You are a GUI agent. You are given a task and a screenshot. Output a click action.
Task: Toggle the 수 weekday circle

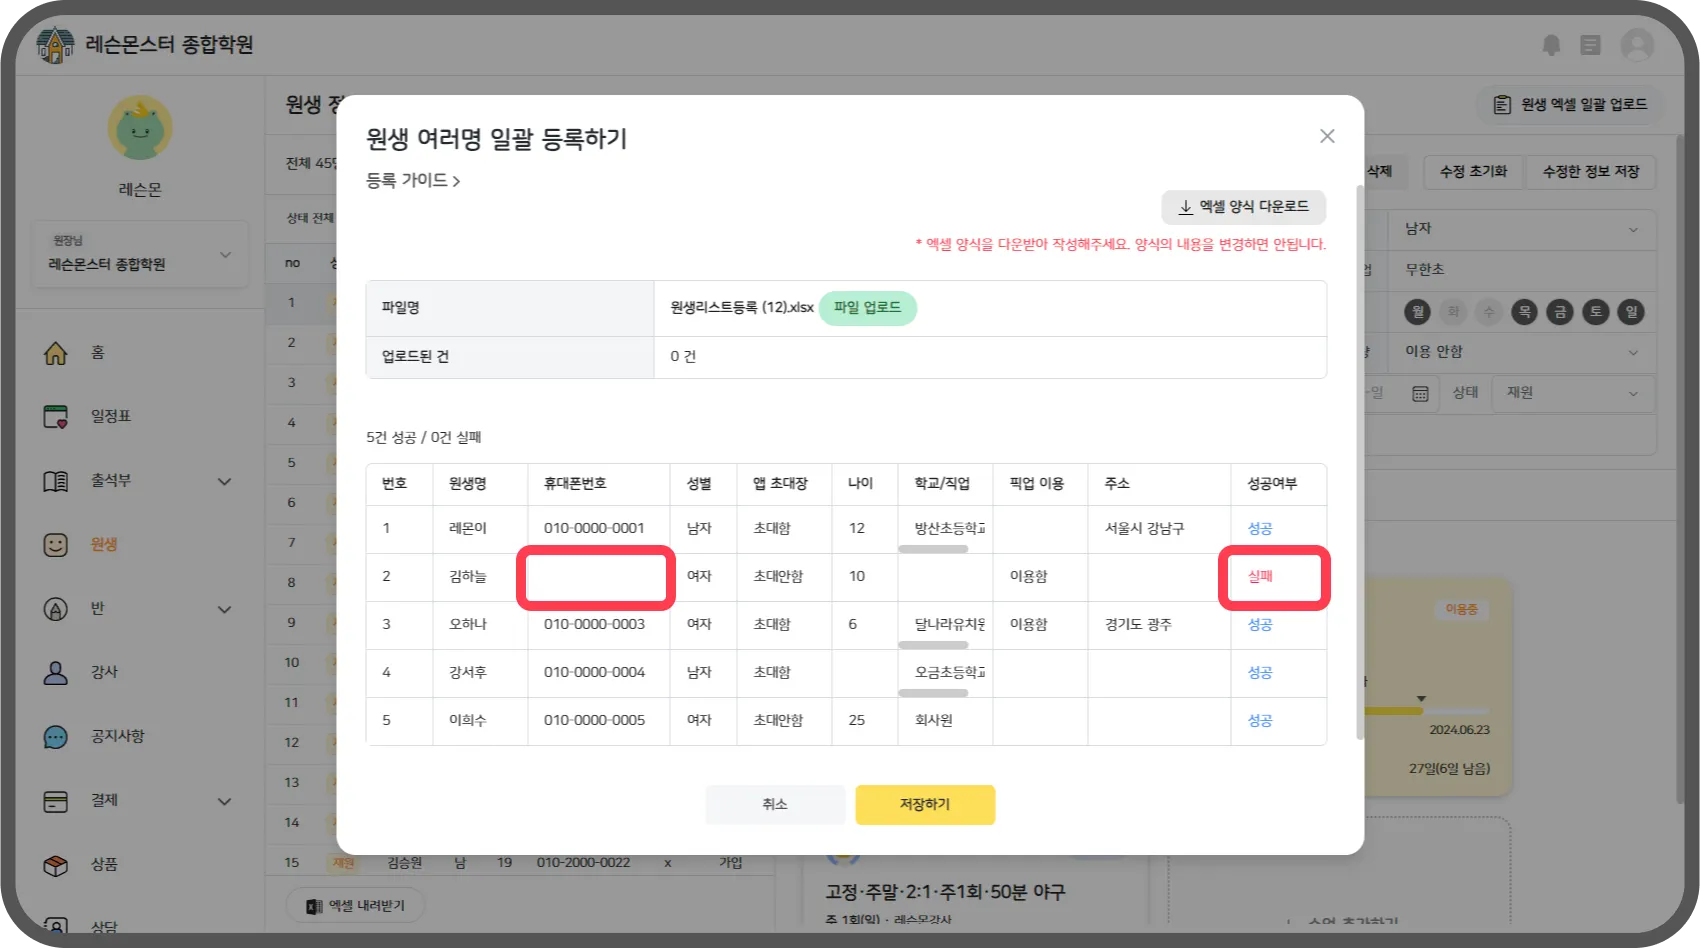tap(1489, 312)
